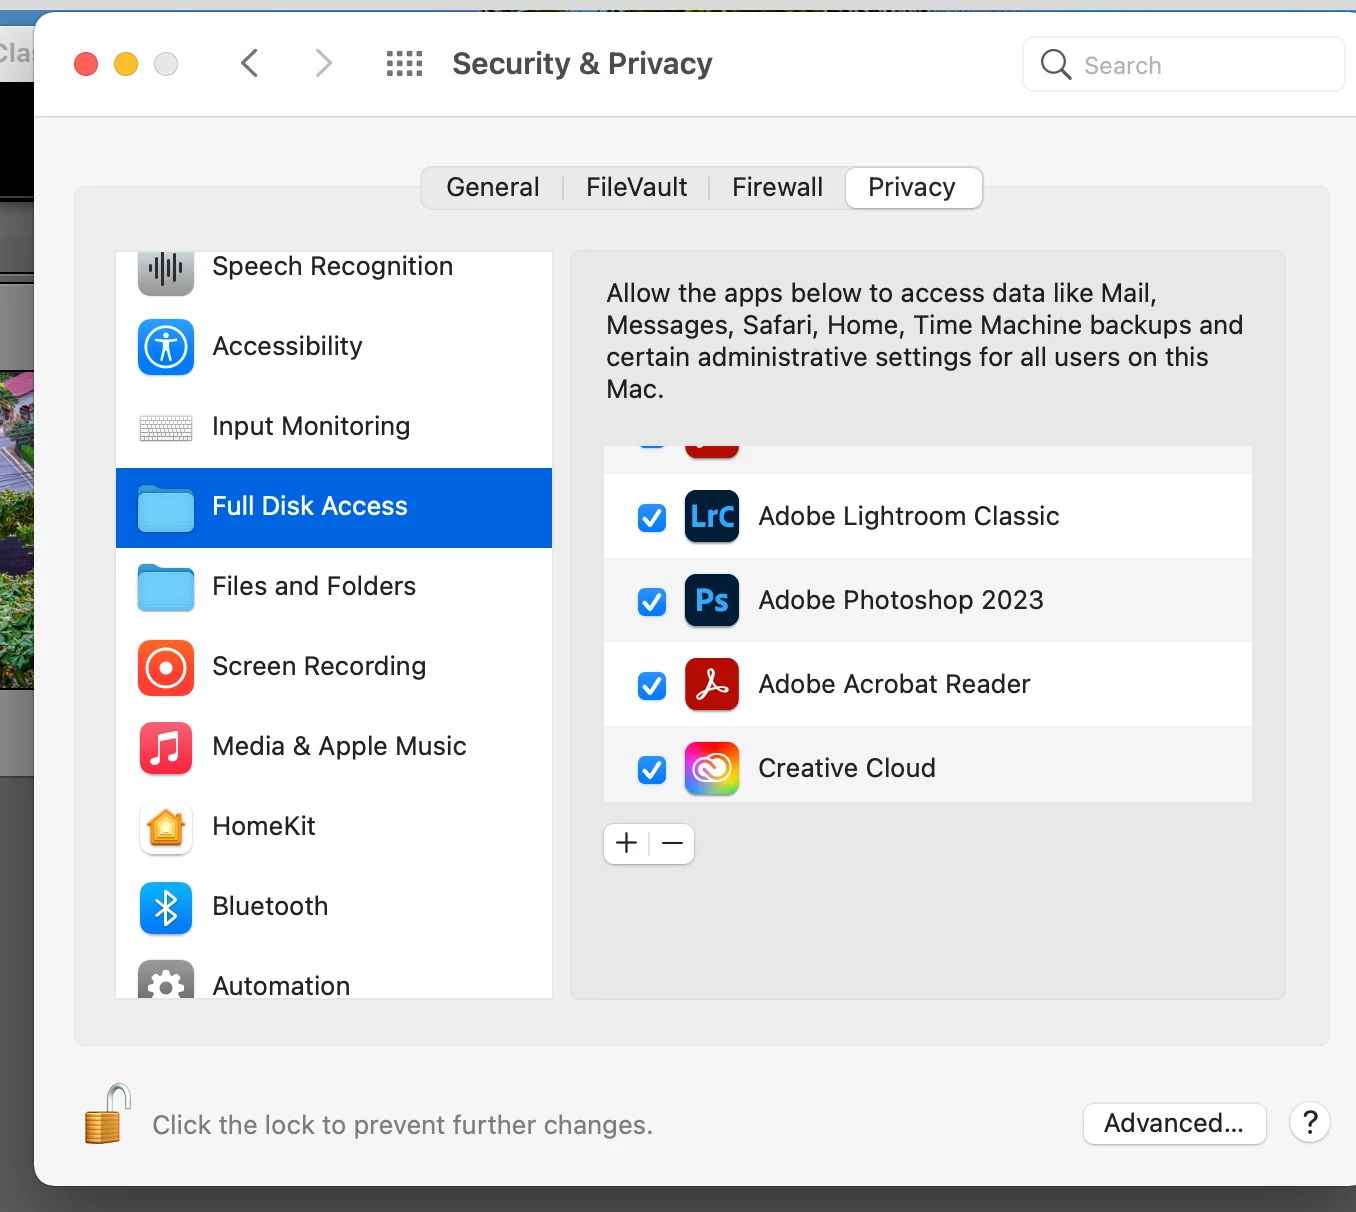This screenshot has width=1356, height=1212.
Task: Uncheck Adobe Photoshop 2023 disk access
Action: pos(652,601)
